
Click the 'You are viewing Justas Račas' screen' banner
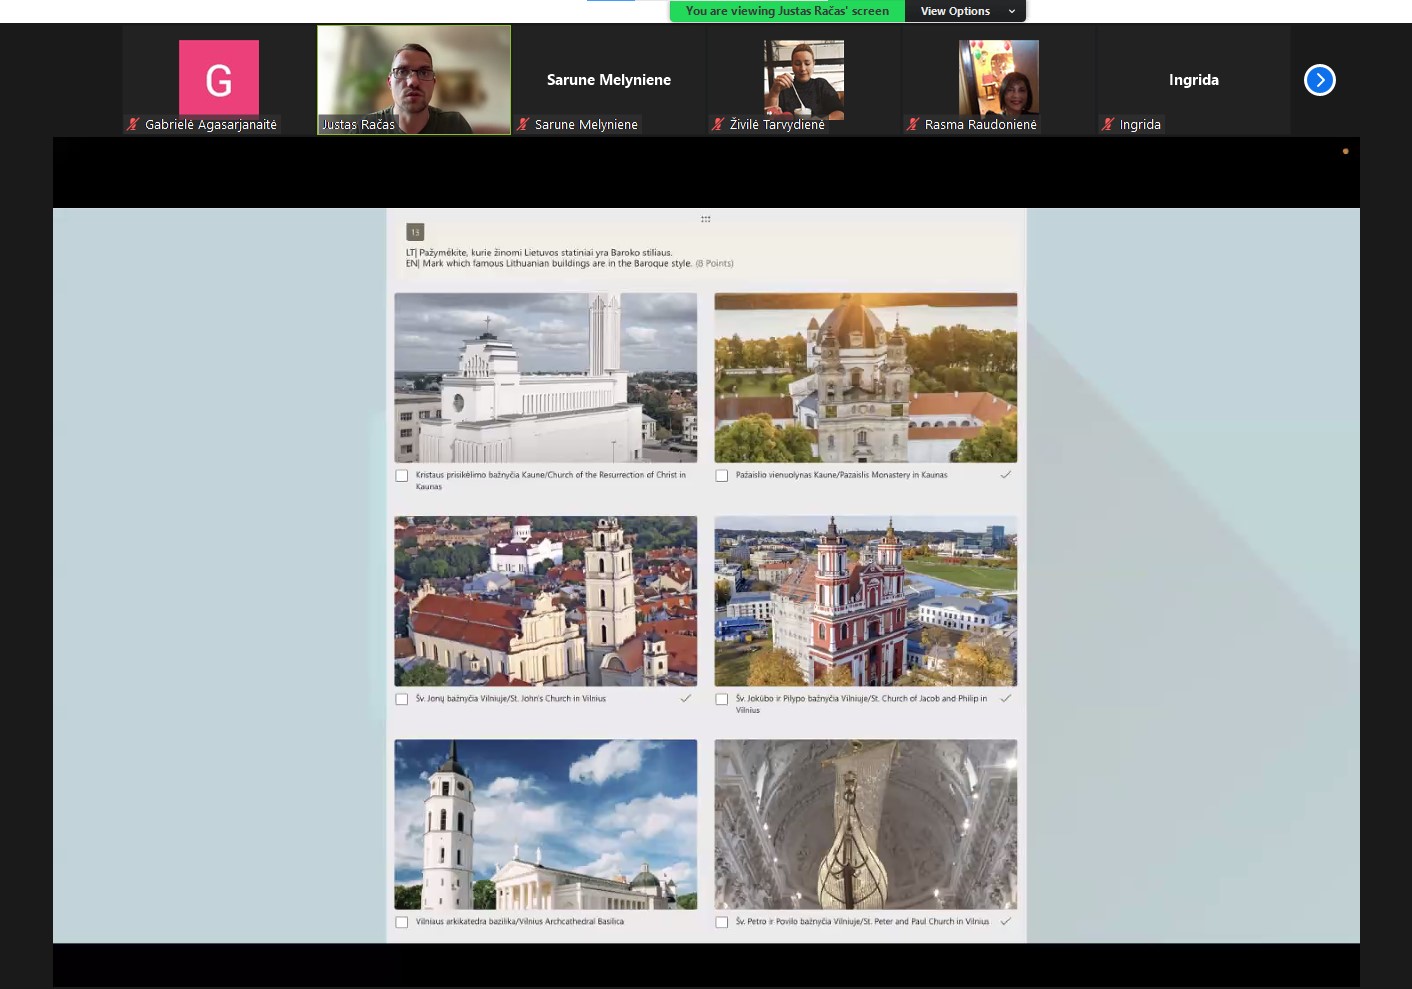point(787,11)
